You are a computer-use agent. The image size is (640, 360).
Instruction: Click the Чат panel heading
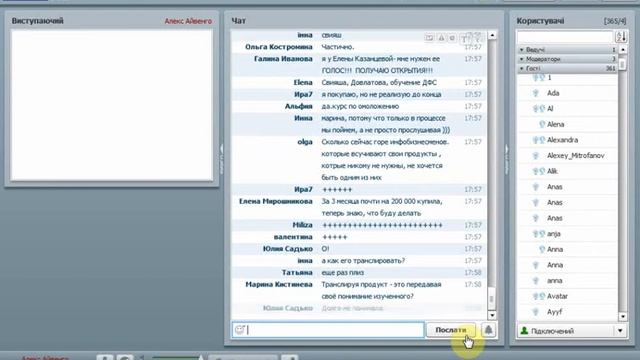239,21
